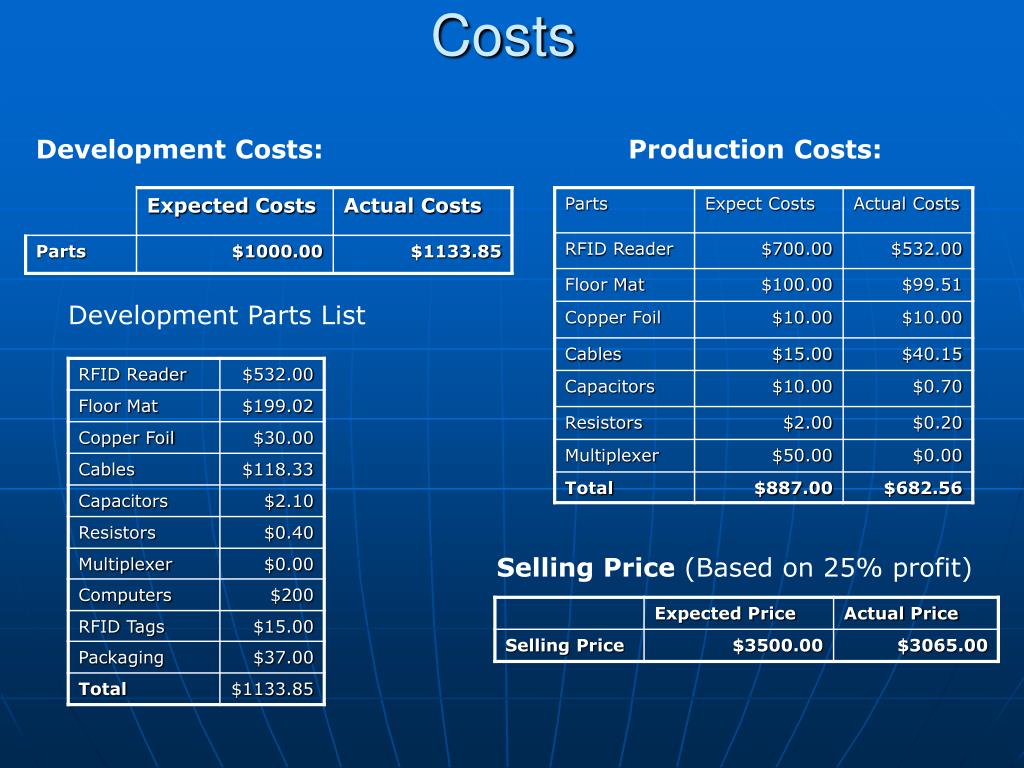
Task: Click the "$200" Computers cost
Action: (x=292, y=595)
